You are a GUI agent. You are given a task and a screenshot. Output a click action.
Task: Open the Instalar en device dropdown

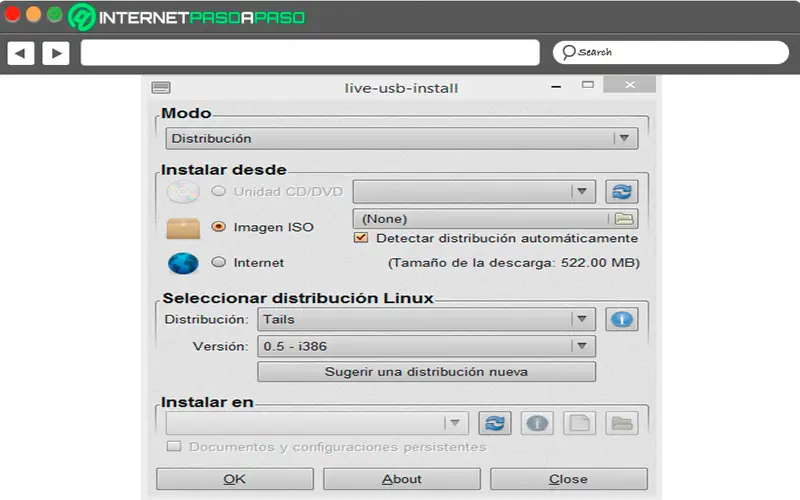317,423
